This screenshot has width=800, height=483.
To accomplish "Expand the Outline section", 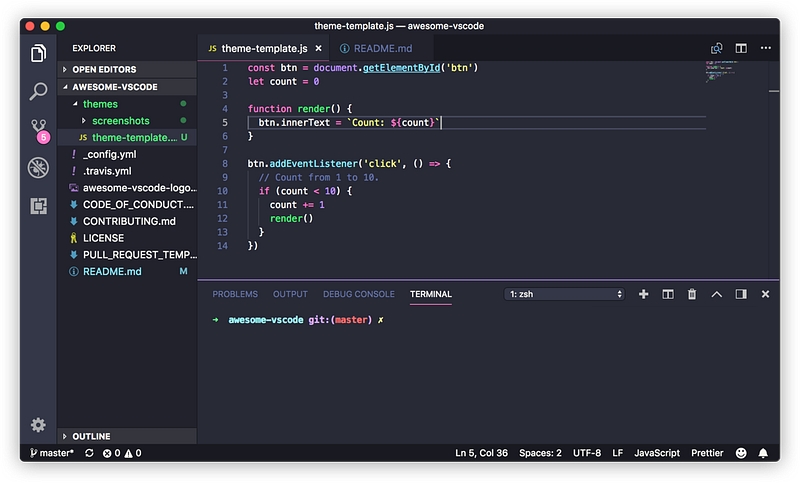I will point(91,436).
